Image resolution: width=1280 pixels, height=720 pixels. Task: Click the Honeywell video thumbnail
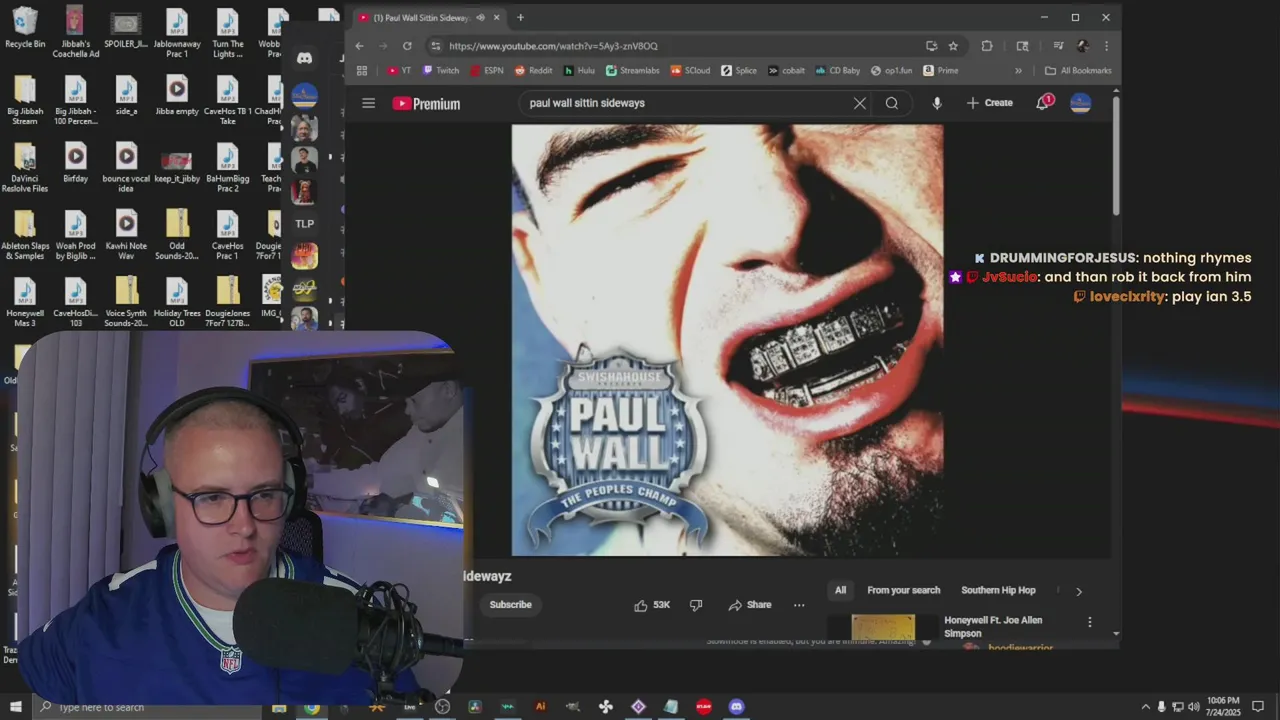(x=883, y=628)
